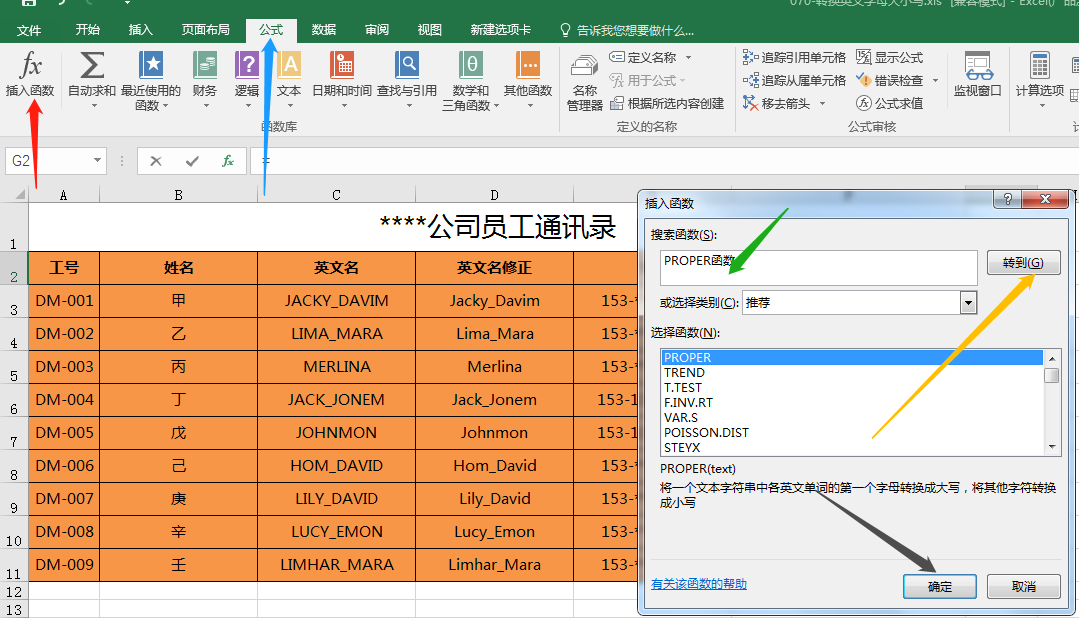Click Trace Dependents (追踪从属单元格)

(x=794, y=80)
